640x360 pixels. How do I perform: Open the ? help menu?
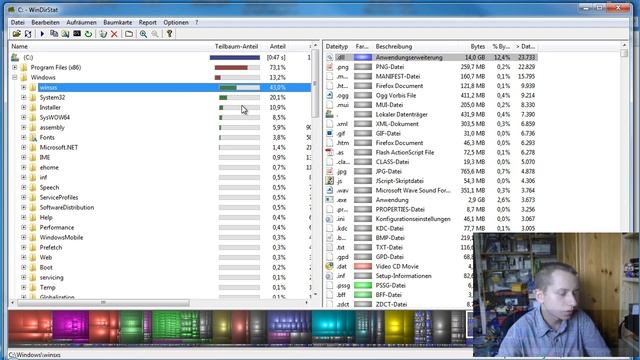196,22
